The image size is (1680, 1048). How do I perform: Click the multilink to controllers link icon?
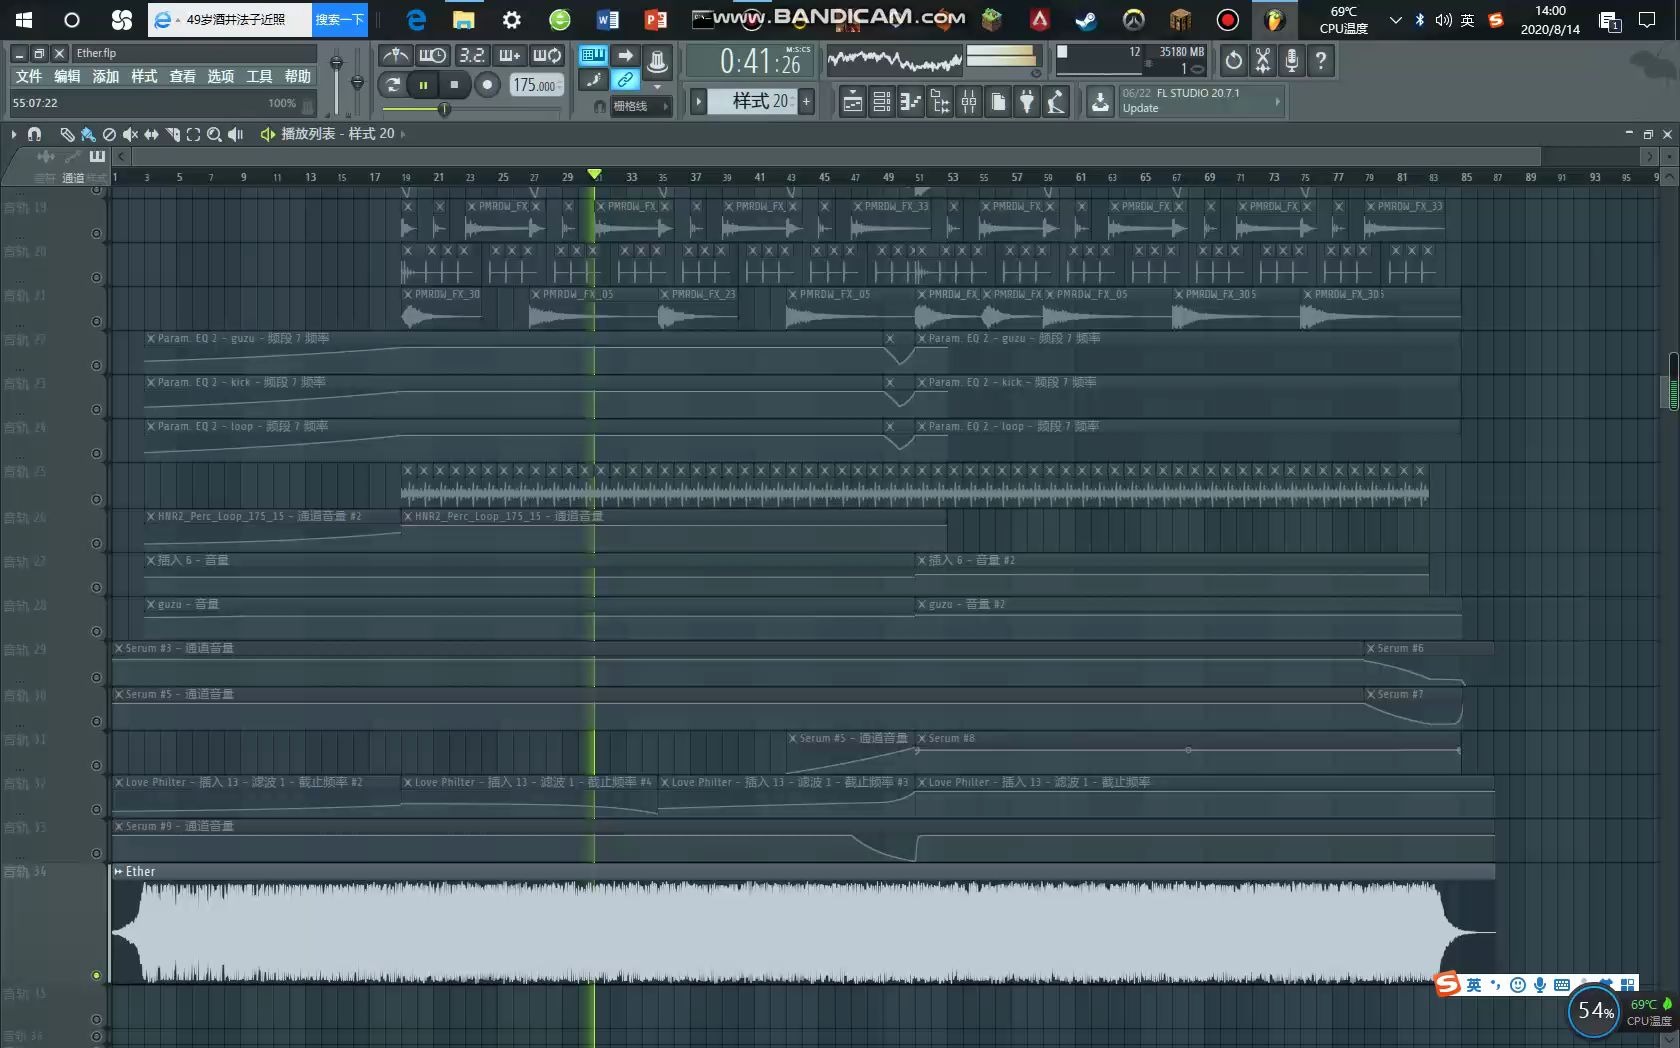tap(625, 79)
